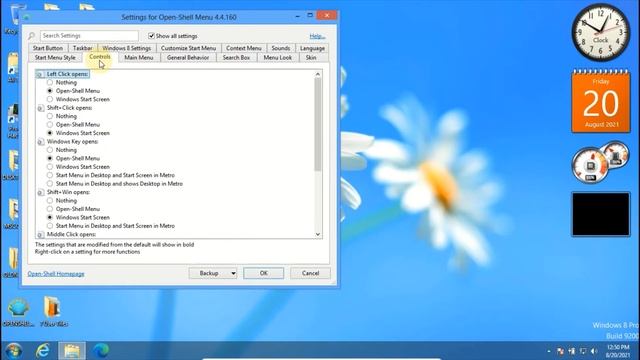The height and width of the screenshot is (360, 640).
Task: Switch to the Skin tab
Action: (x=311, y=58)
